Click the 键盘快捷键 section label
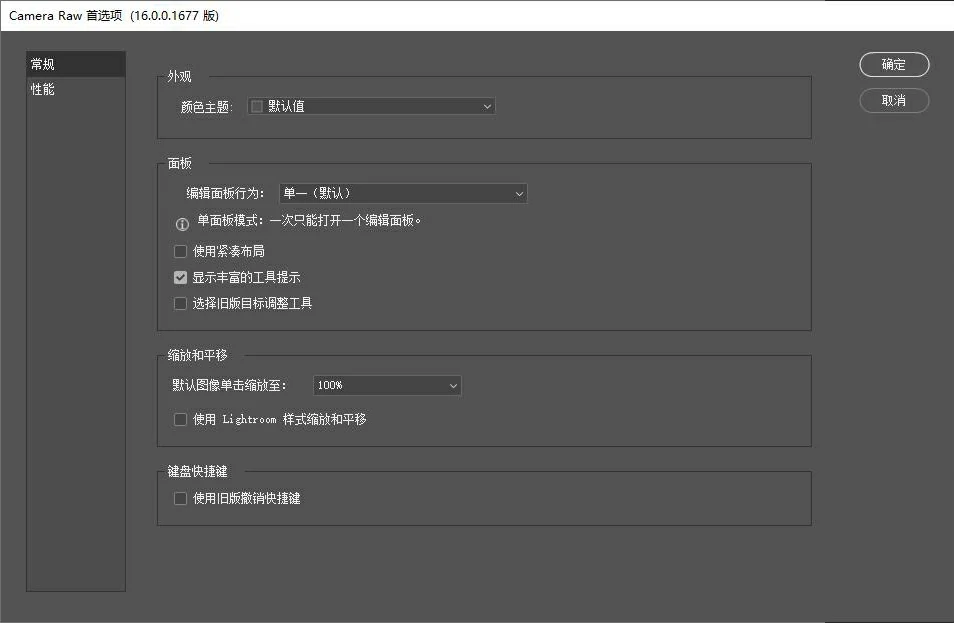This screenshot has height=623, width=954. (197, 471)
